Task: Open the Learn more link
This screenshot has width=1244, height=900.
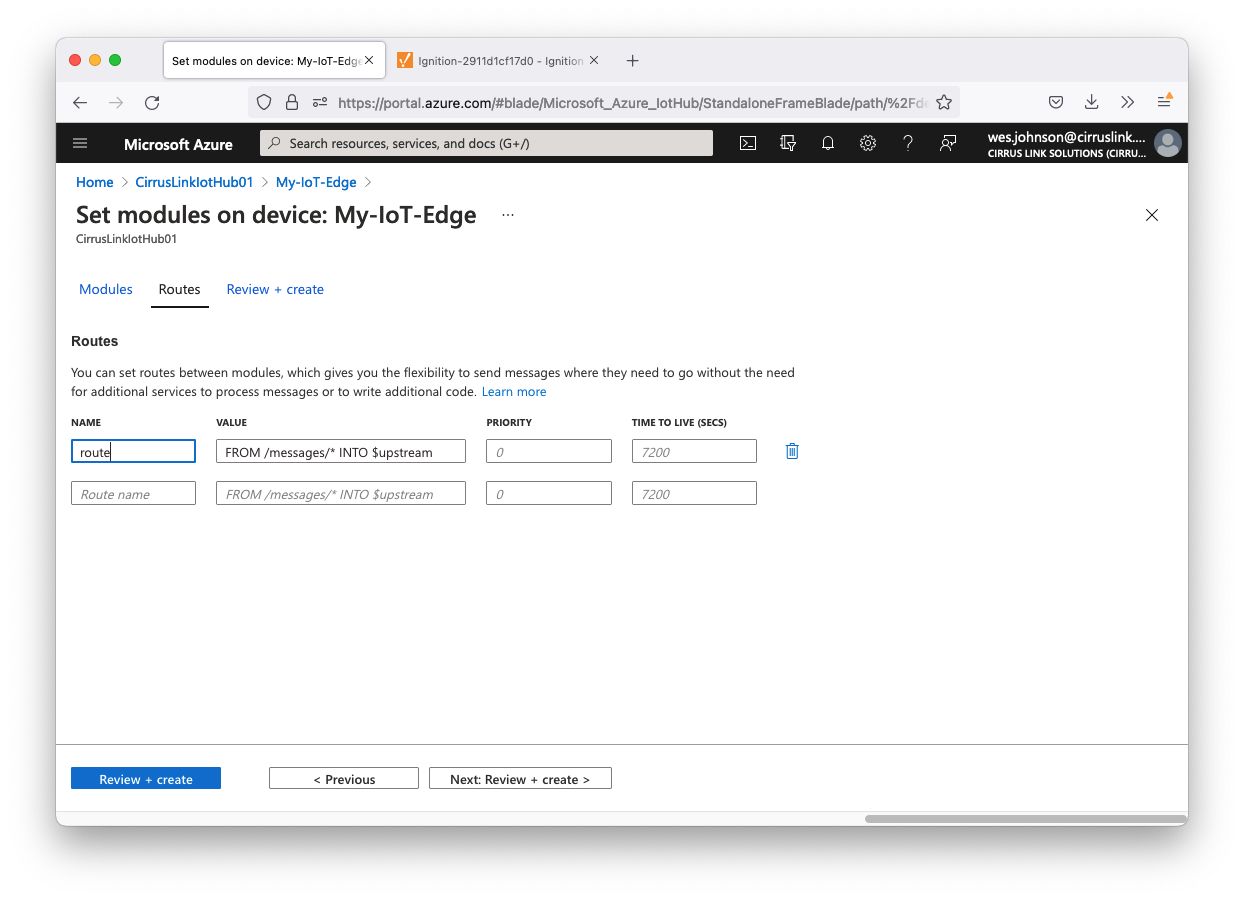Action: coord(514,391)
